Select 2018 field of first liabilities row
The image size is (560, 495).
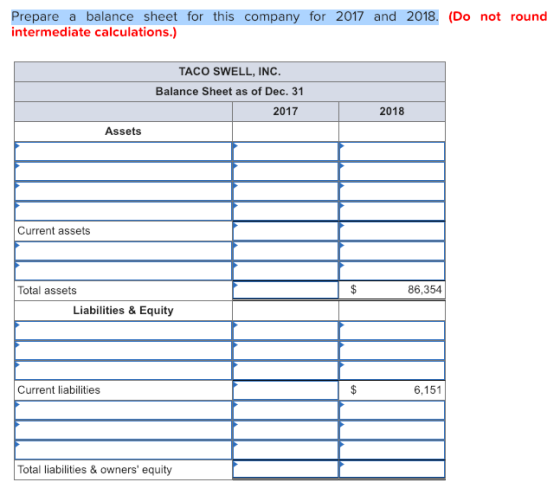pyautogui.click(x=392, y=331)
